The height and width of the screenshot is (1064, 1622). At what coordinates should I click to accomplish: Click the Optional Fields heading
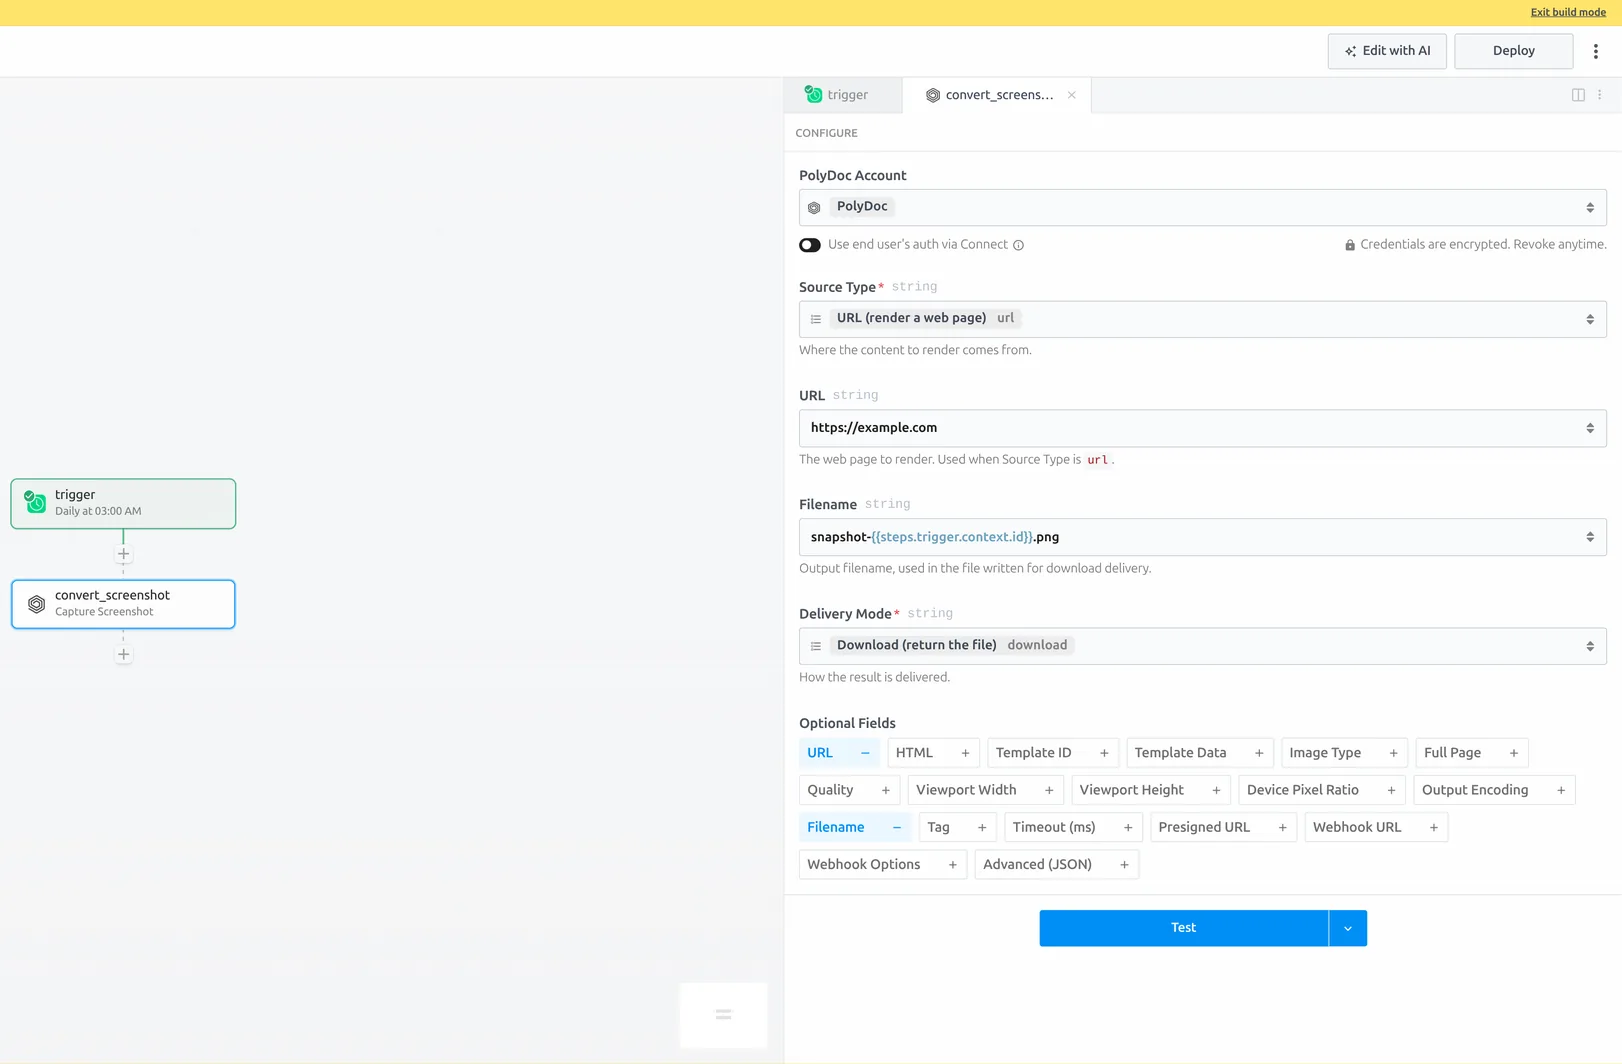pyautogui.click(x=847, y=723)
